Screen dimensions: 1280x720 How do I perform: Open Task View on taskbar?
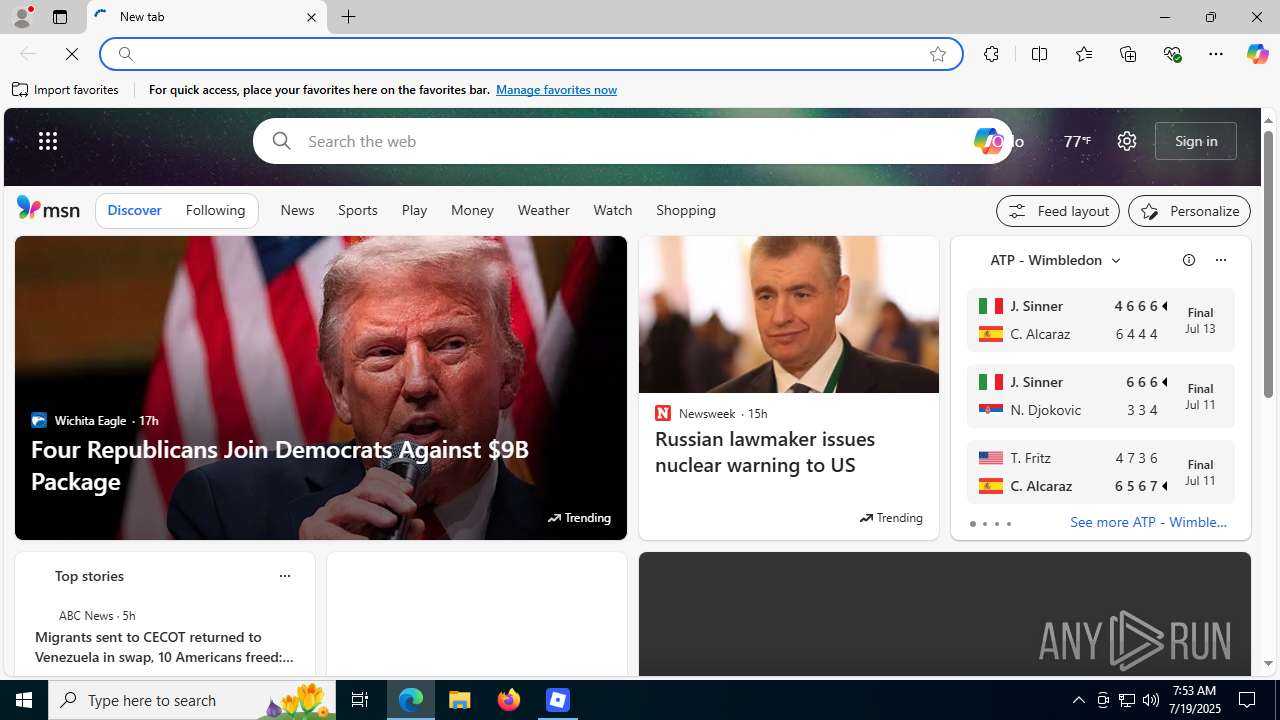(360, 700)
